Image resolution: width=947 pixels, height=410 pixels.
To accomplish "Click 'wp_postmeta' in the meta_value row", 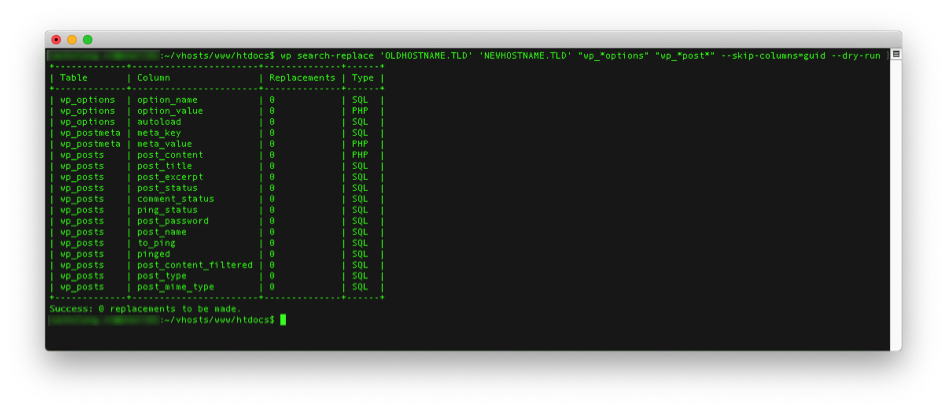I will [x=90, y=144].
